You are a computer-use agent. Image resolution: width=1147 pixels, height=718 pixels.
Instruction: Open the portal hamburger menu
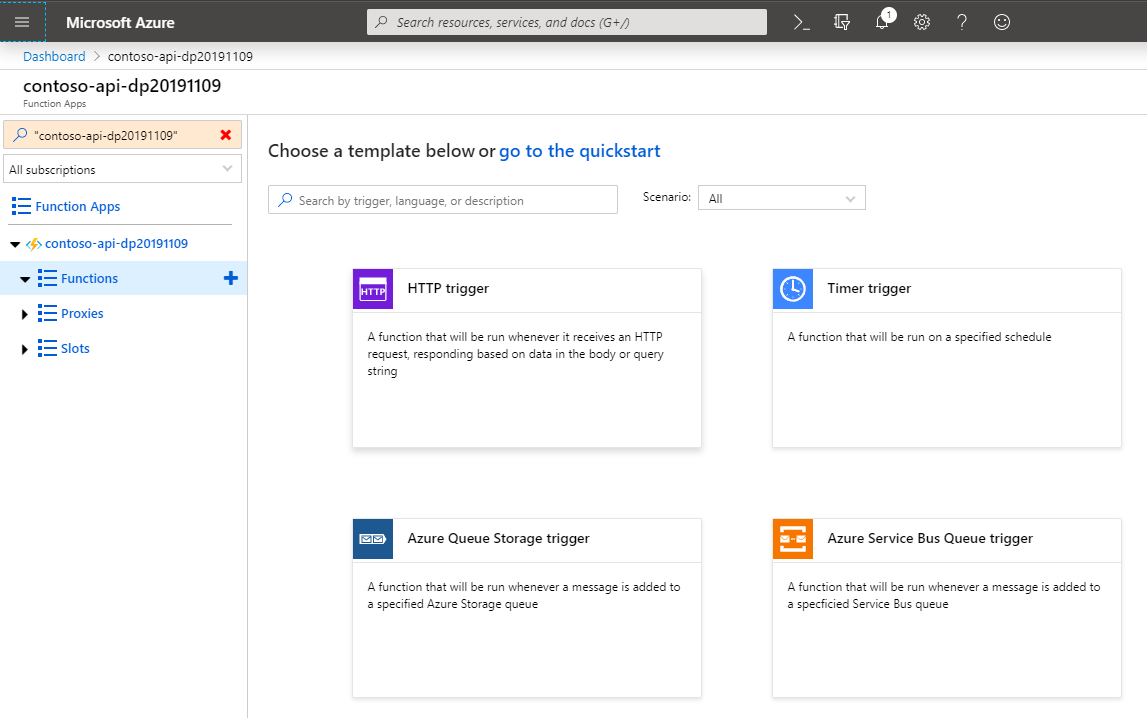(20, 21)
